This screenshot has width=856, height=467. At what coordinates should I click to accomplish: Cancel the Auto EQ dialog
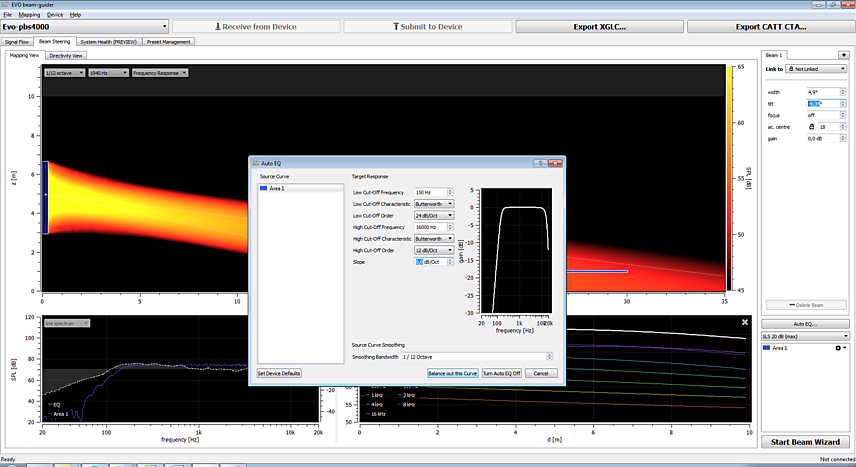541,373
